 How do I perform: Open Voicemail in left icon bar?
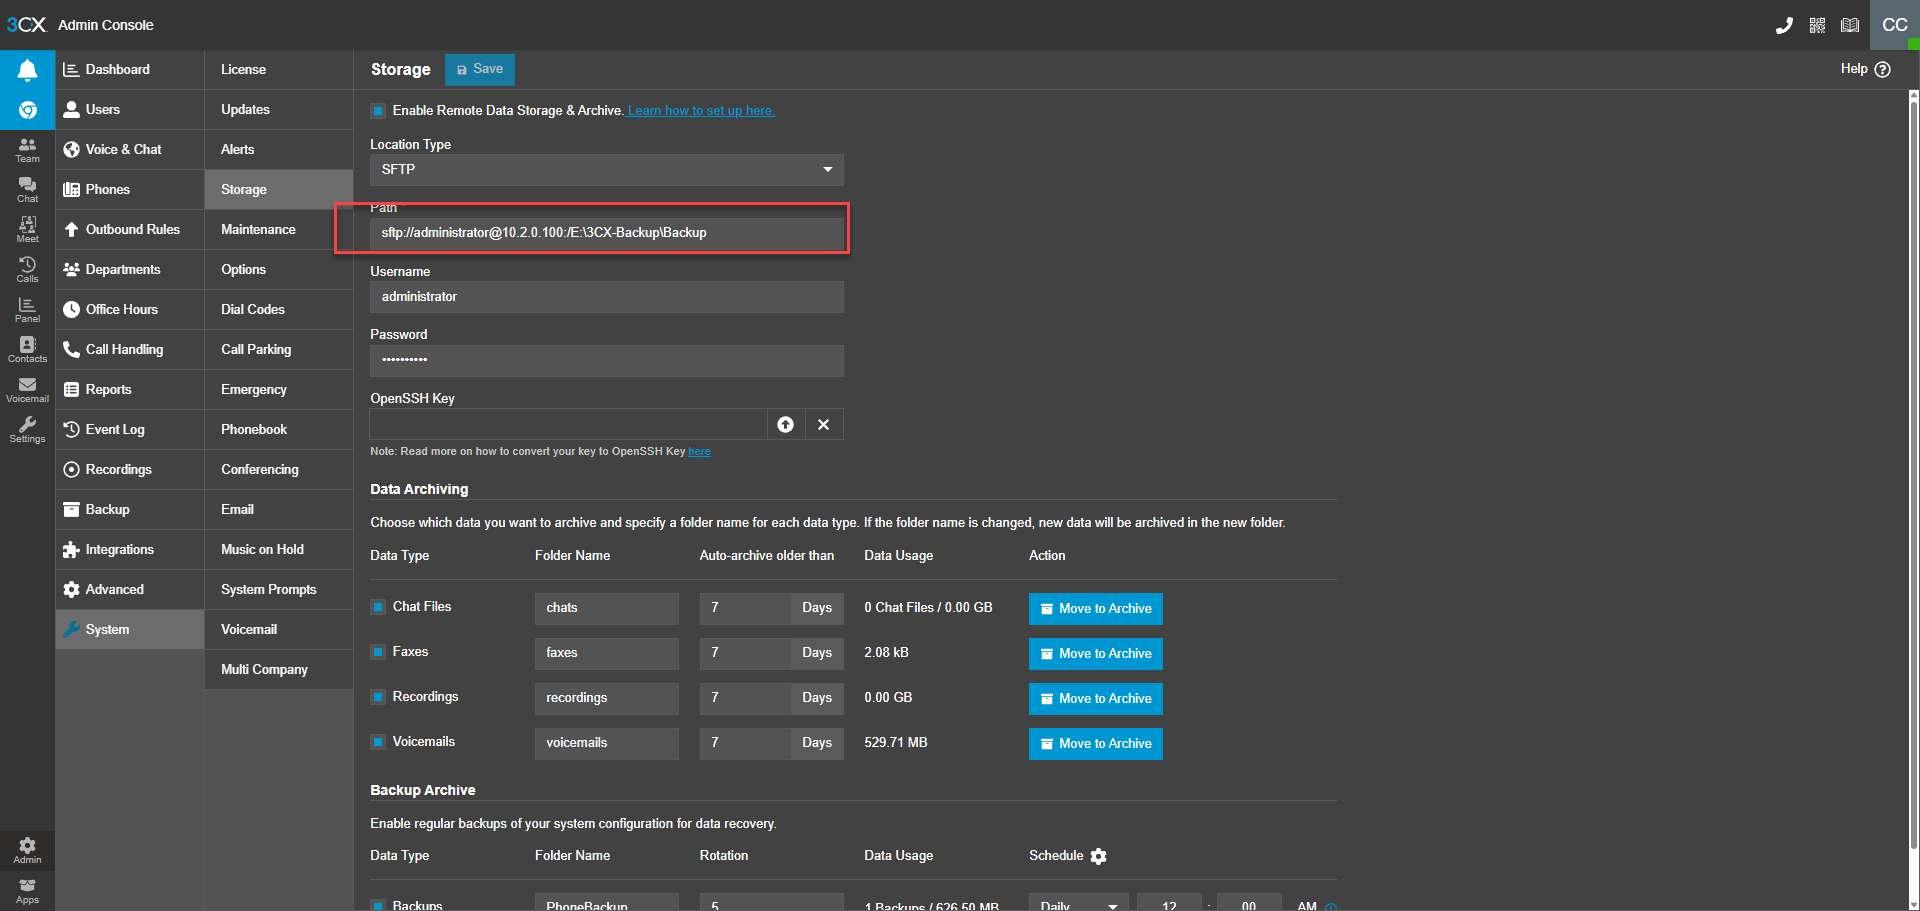point(27,389)
